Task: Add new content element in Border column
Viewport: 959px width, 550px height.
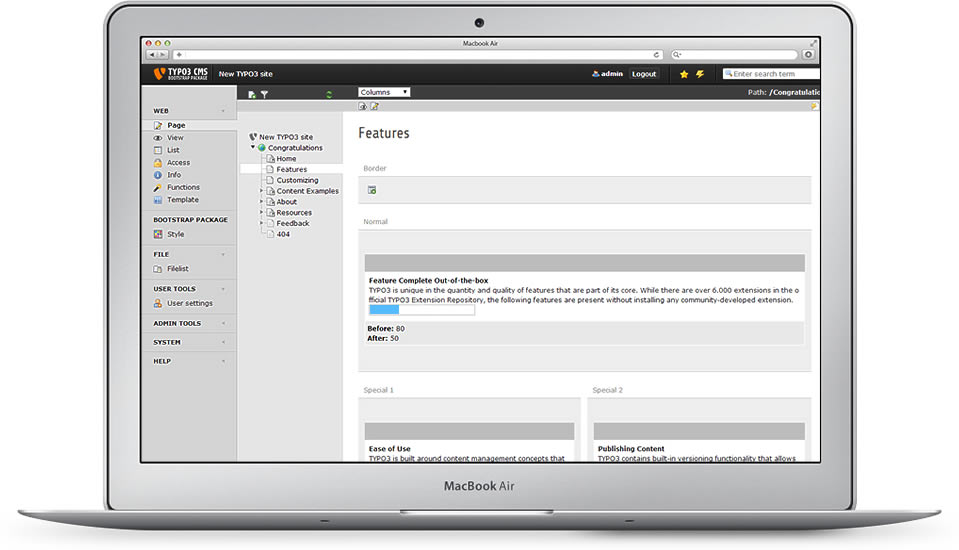Action: click(x=372, y=190)
